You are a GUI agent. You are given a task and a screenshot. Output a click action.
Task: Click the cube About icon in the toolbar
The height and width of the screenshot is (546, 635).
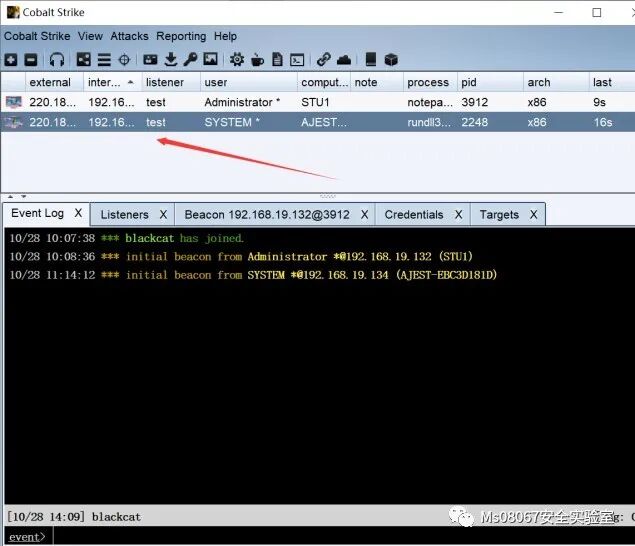pos(391,60)
